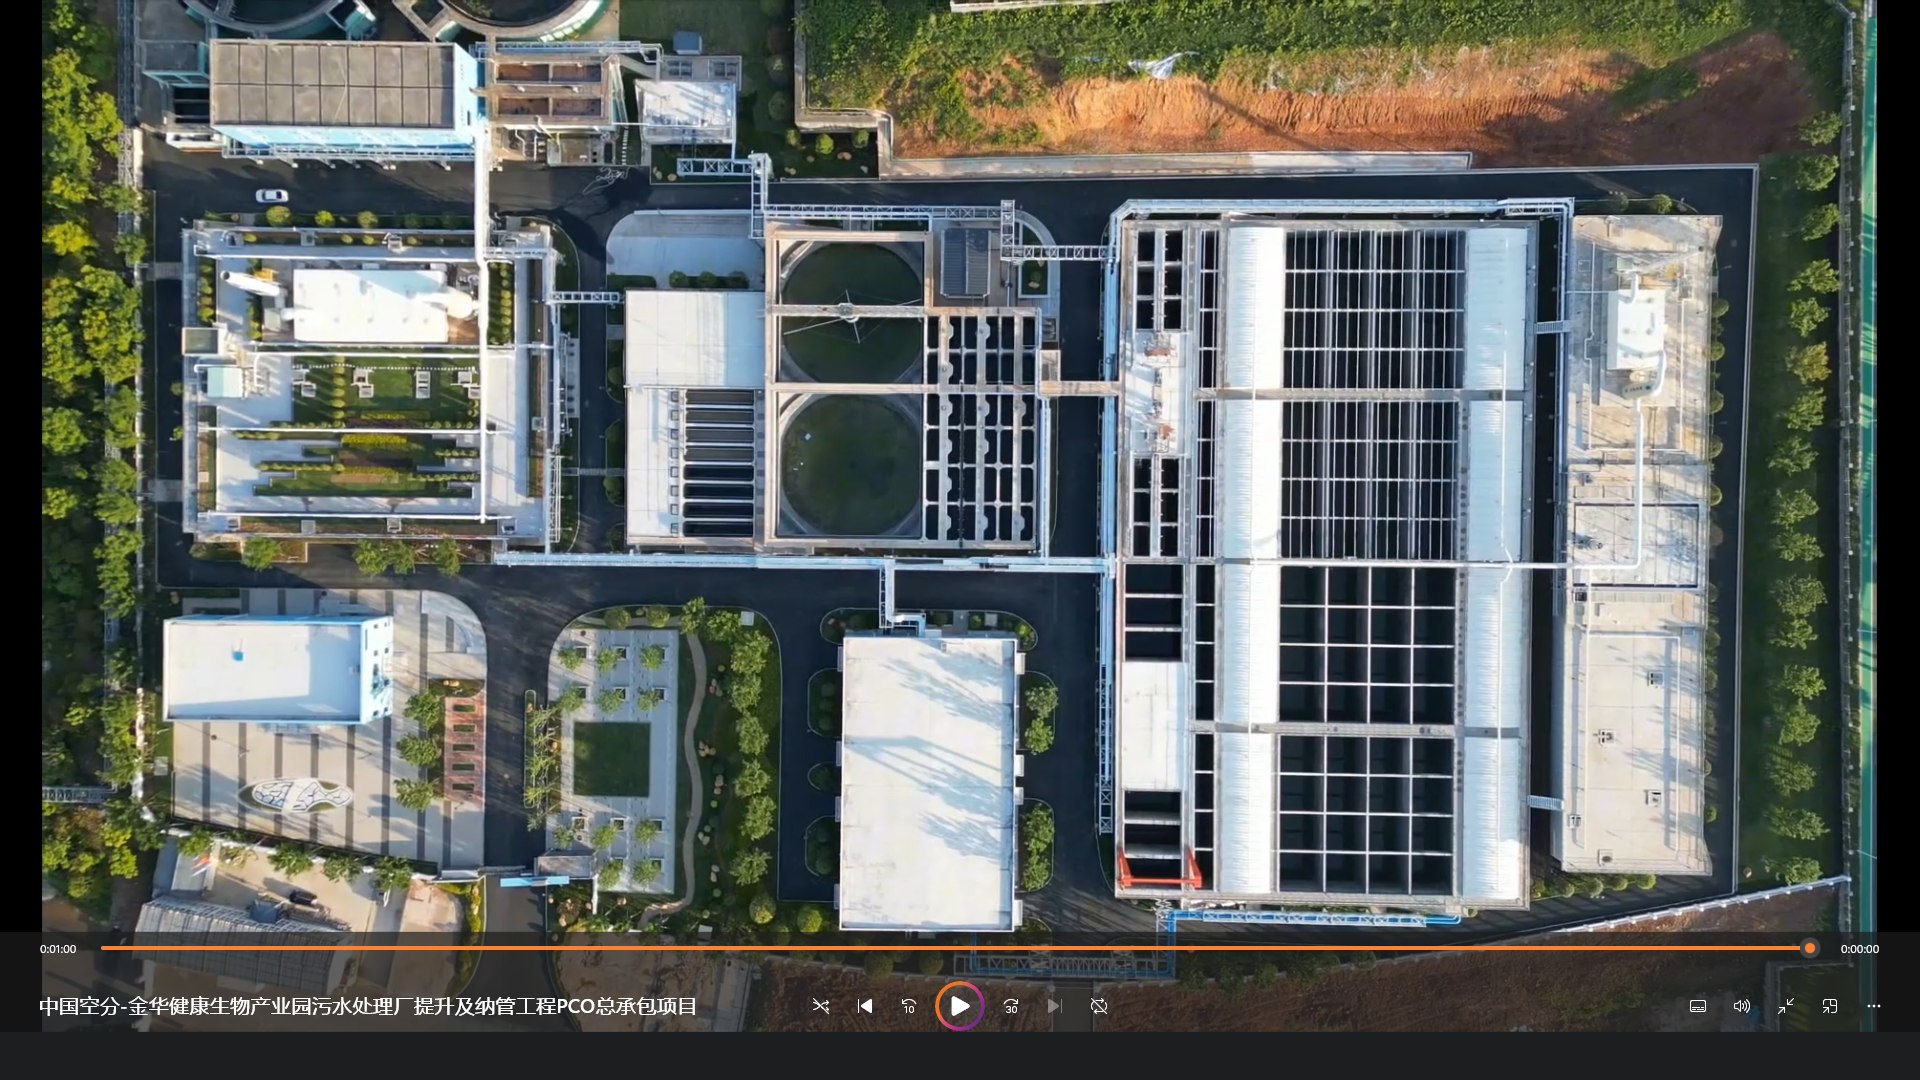This screenshot has width=1920, height=1080.
Task: Open the volume control
Action: tap(1742, 1006)
